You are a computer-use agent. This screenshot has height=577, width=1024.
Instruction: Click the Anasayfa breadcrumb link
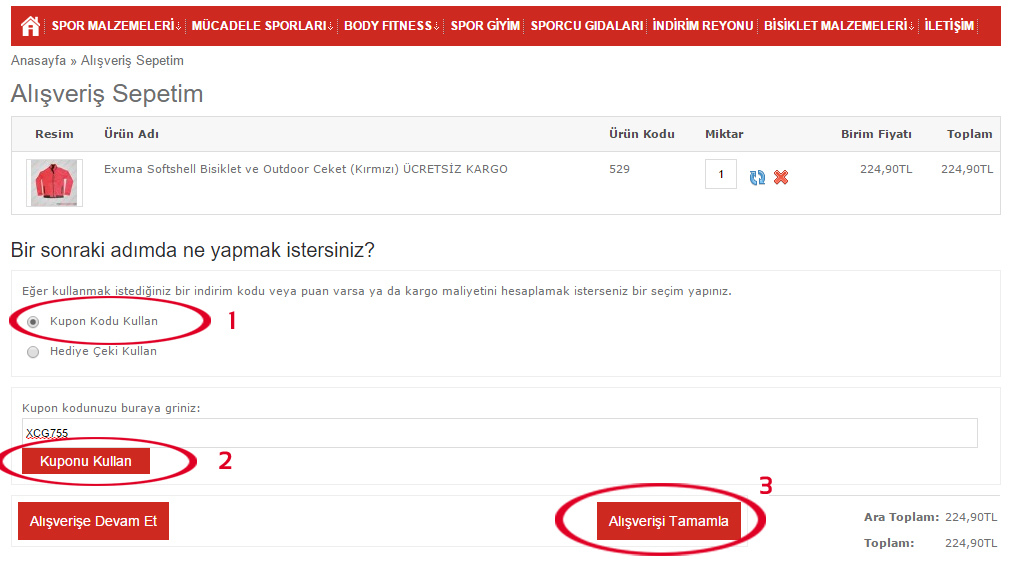38,61
